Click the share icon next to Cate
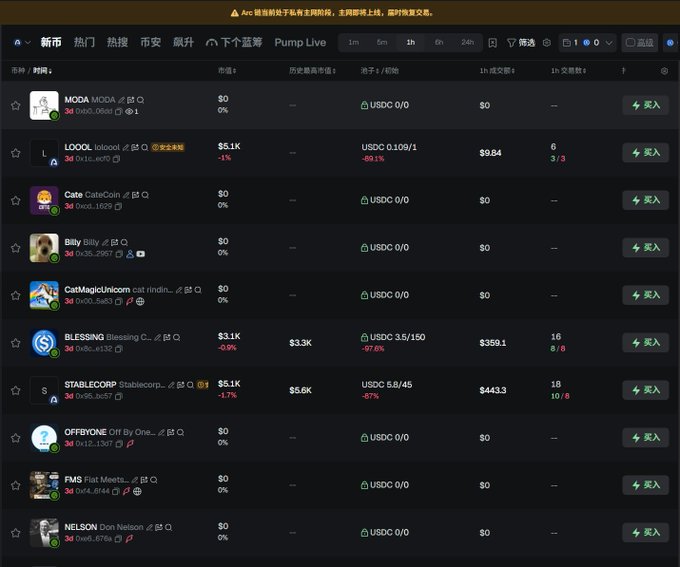 (135, 195)
